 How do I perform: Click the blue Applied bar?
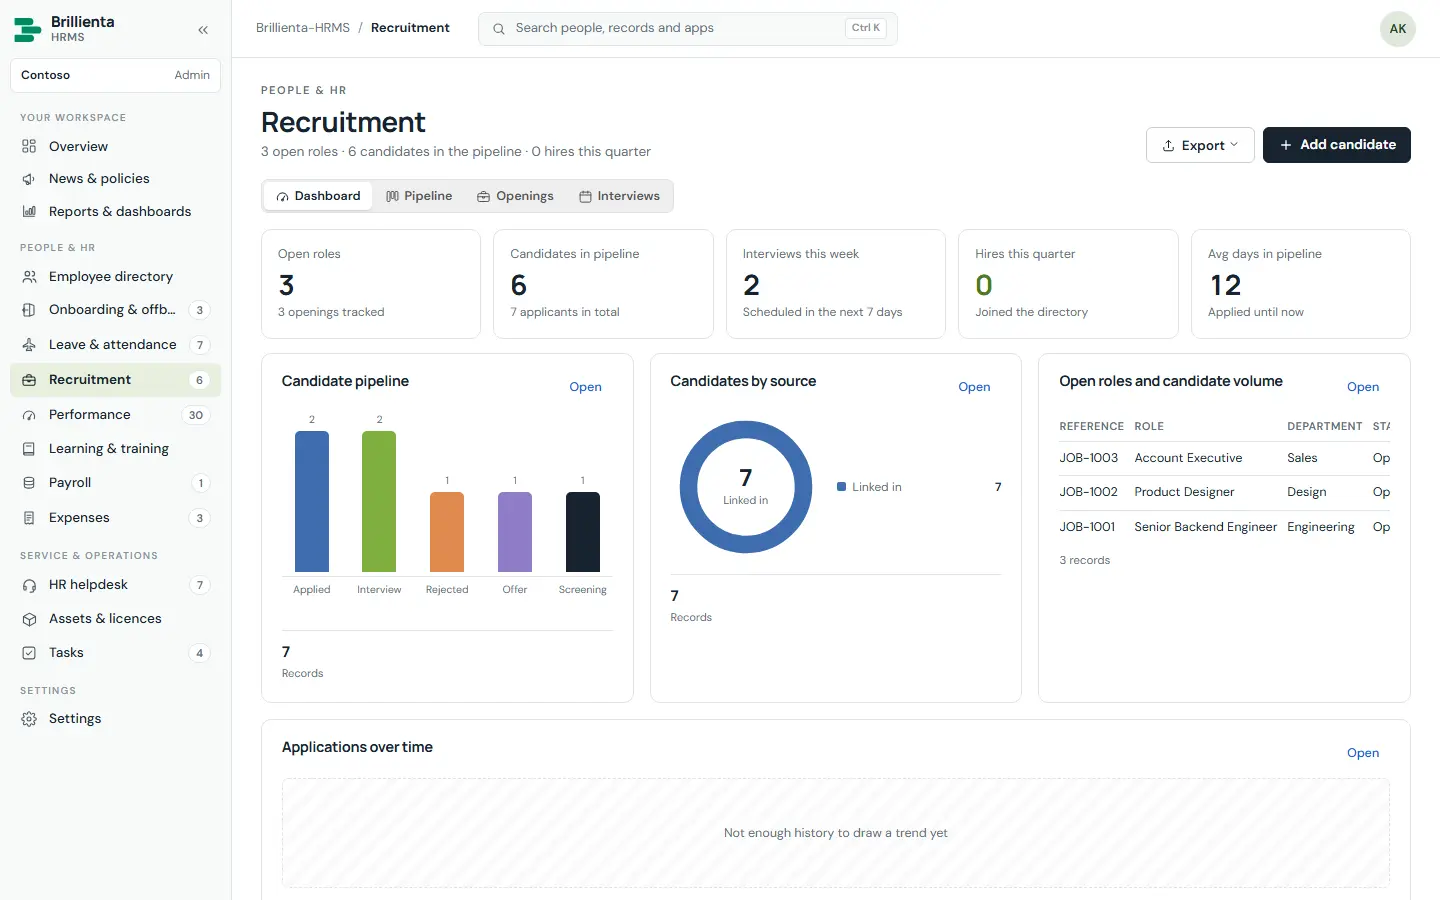click(x=312, y=501)
